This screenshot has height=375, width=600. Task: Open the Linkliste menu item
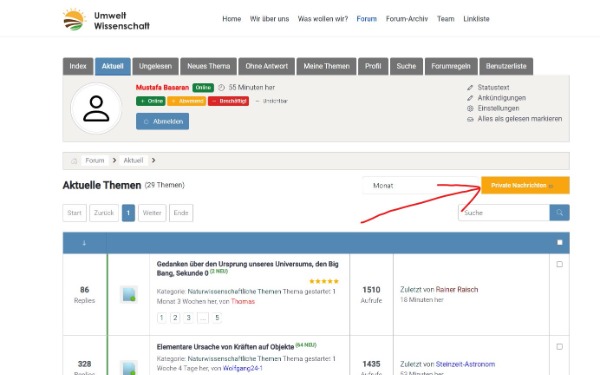tap(476, 19)
